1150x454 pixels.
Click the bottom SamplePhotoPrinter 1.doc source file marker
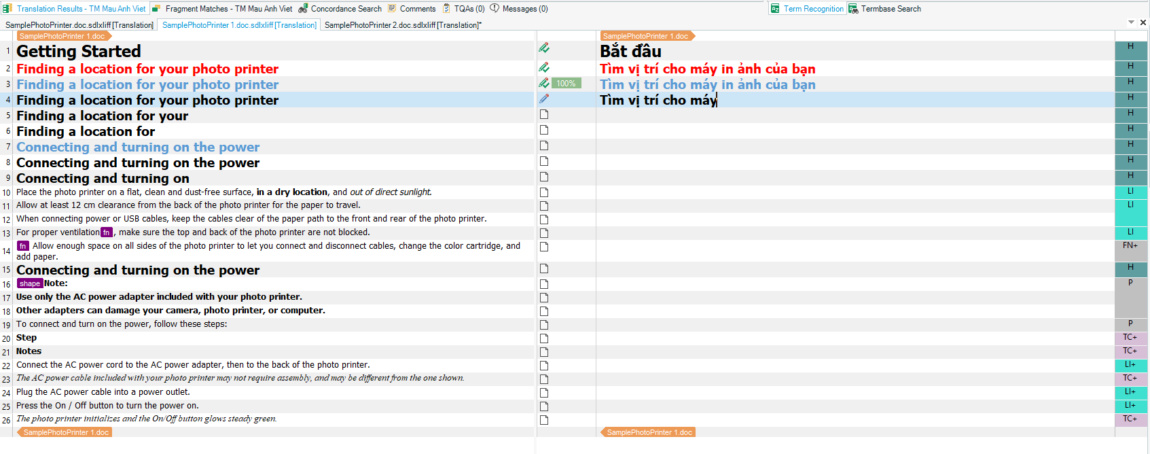coord(65,433)
